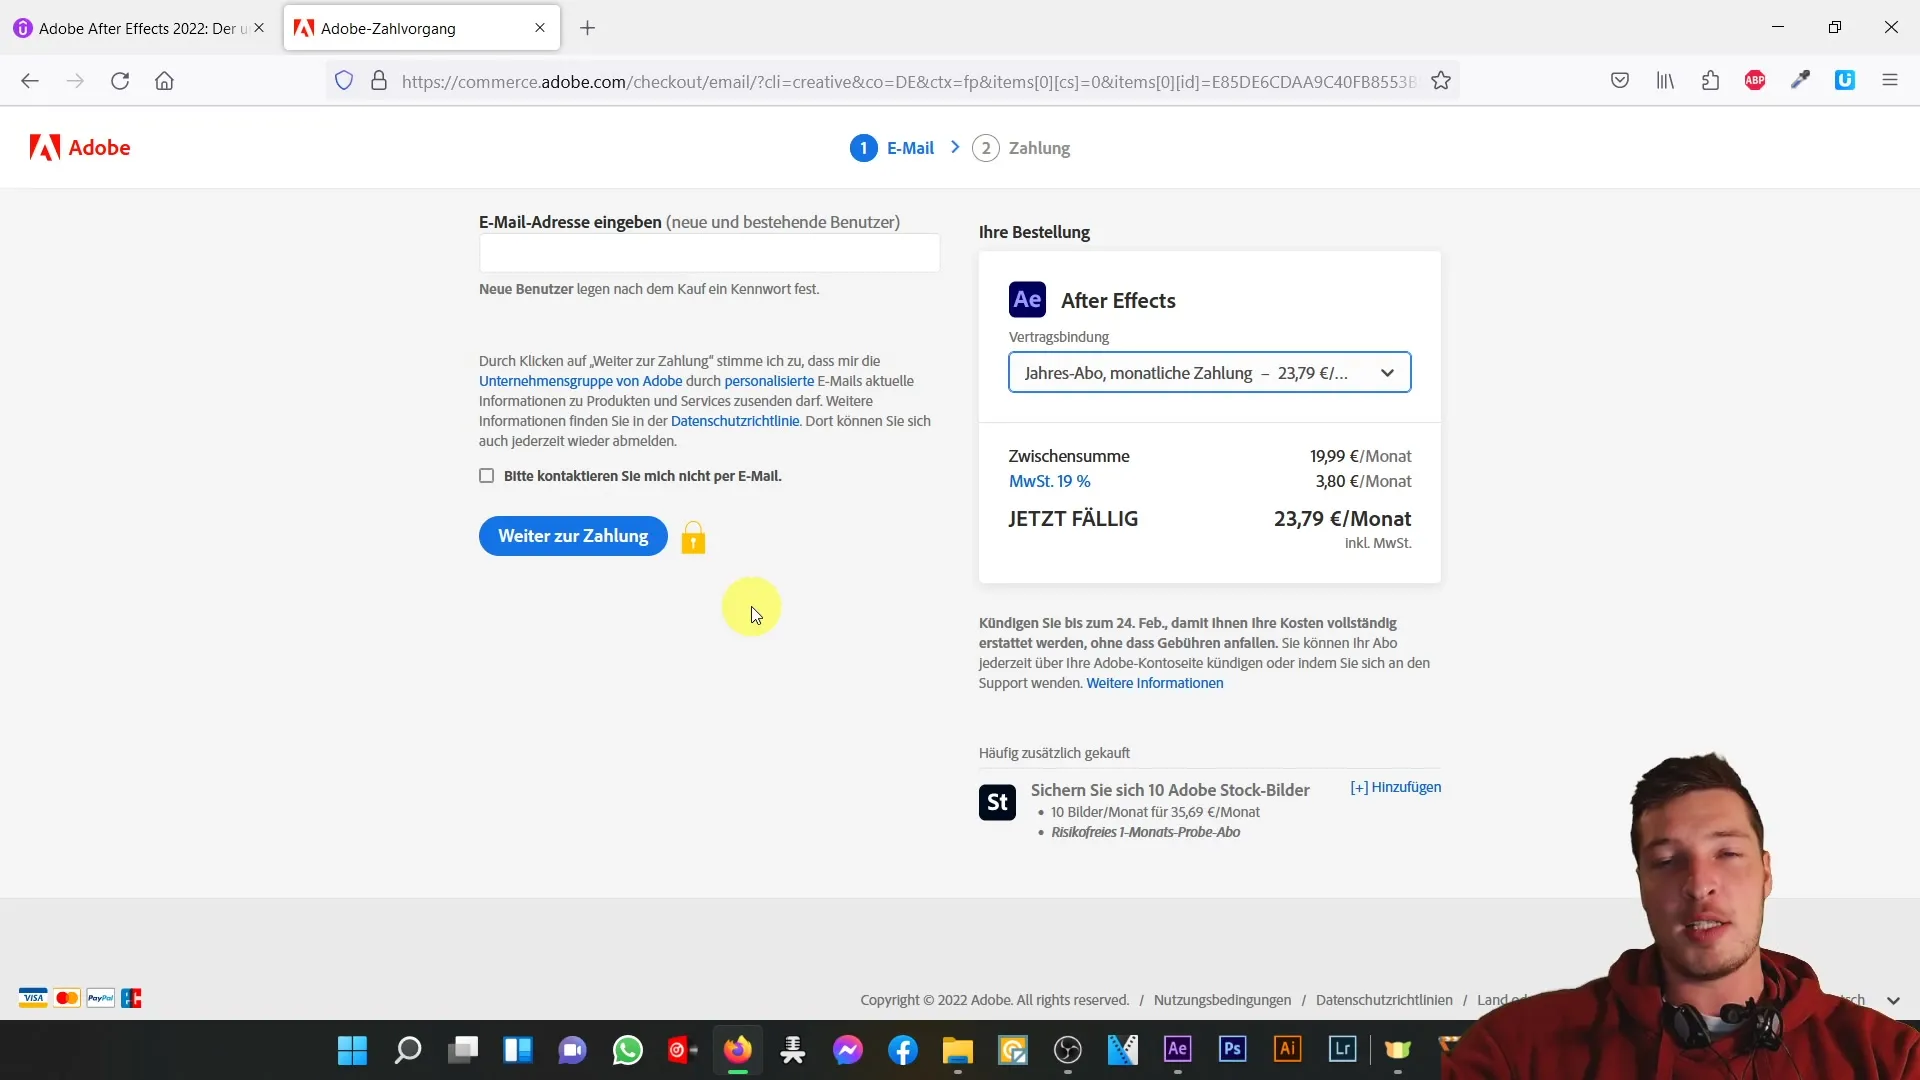Activate the eyedropper color picker extension

pos(1800,81)
